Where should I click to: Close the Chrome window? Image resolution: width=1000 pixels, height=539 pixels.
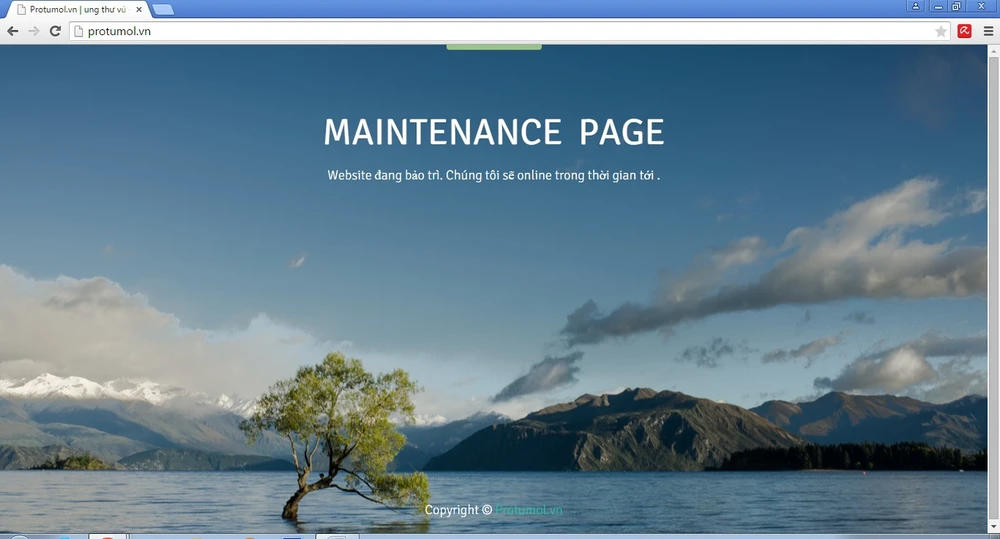point(982,6)
